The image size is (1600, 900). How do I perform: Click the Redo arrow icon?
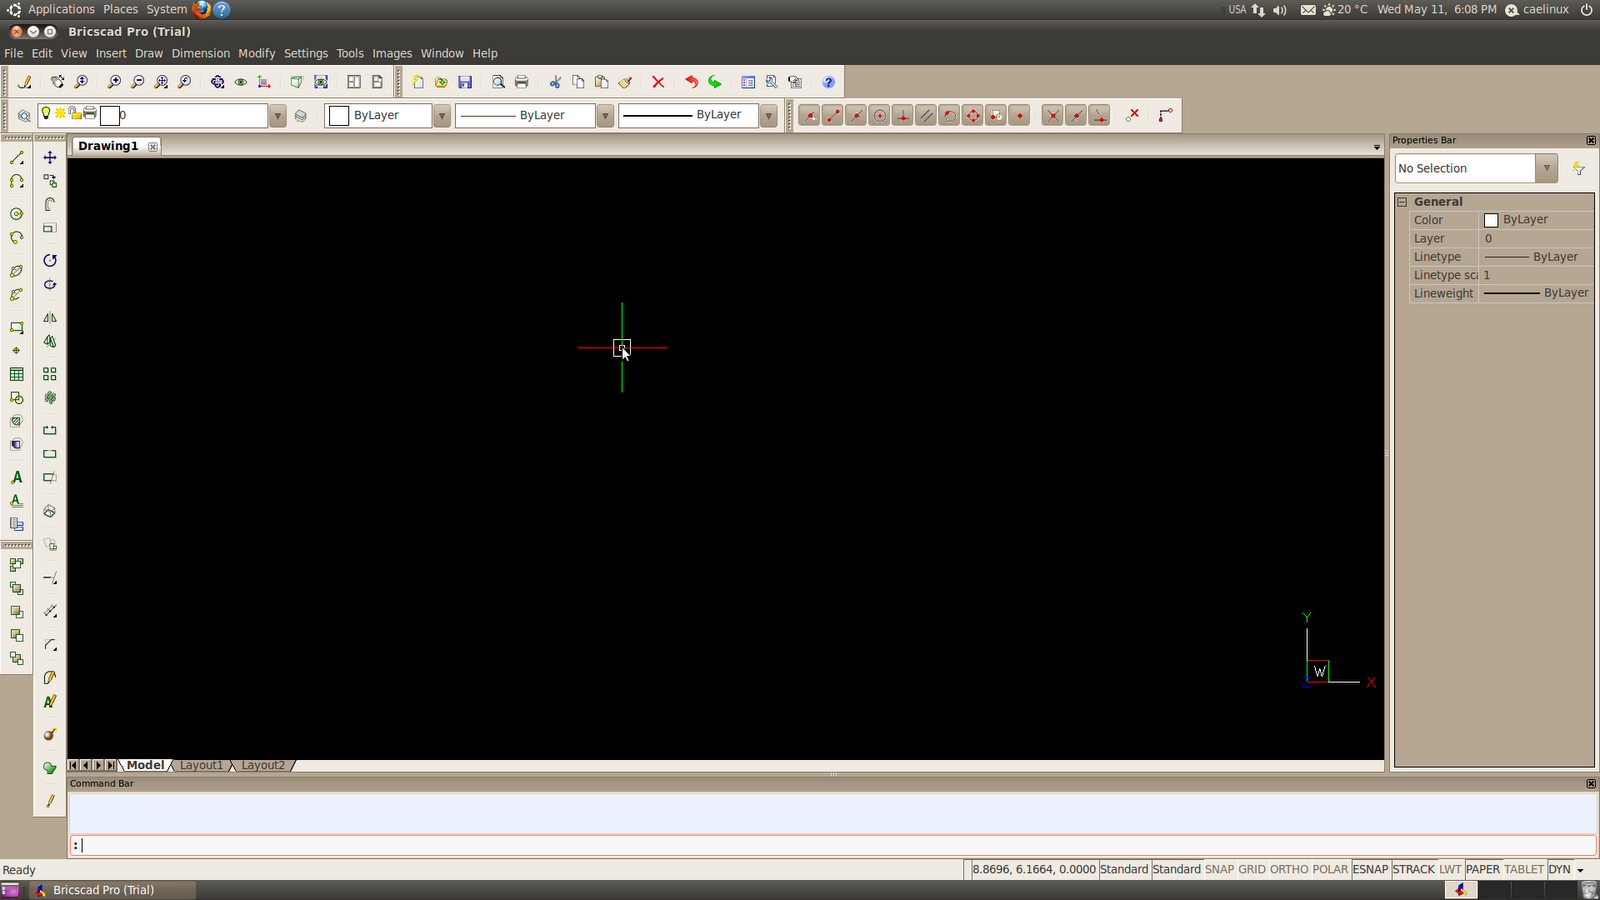[715, 82]
